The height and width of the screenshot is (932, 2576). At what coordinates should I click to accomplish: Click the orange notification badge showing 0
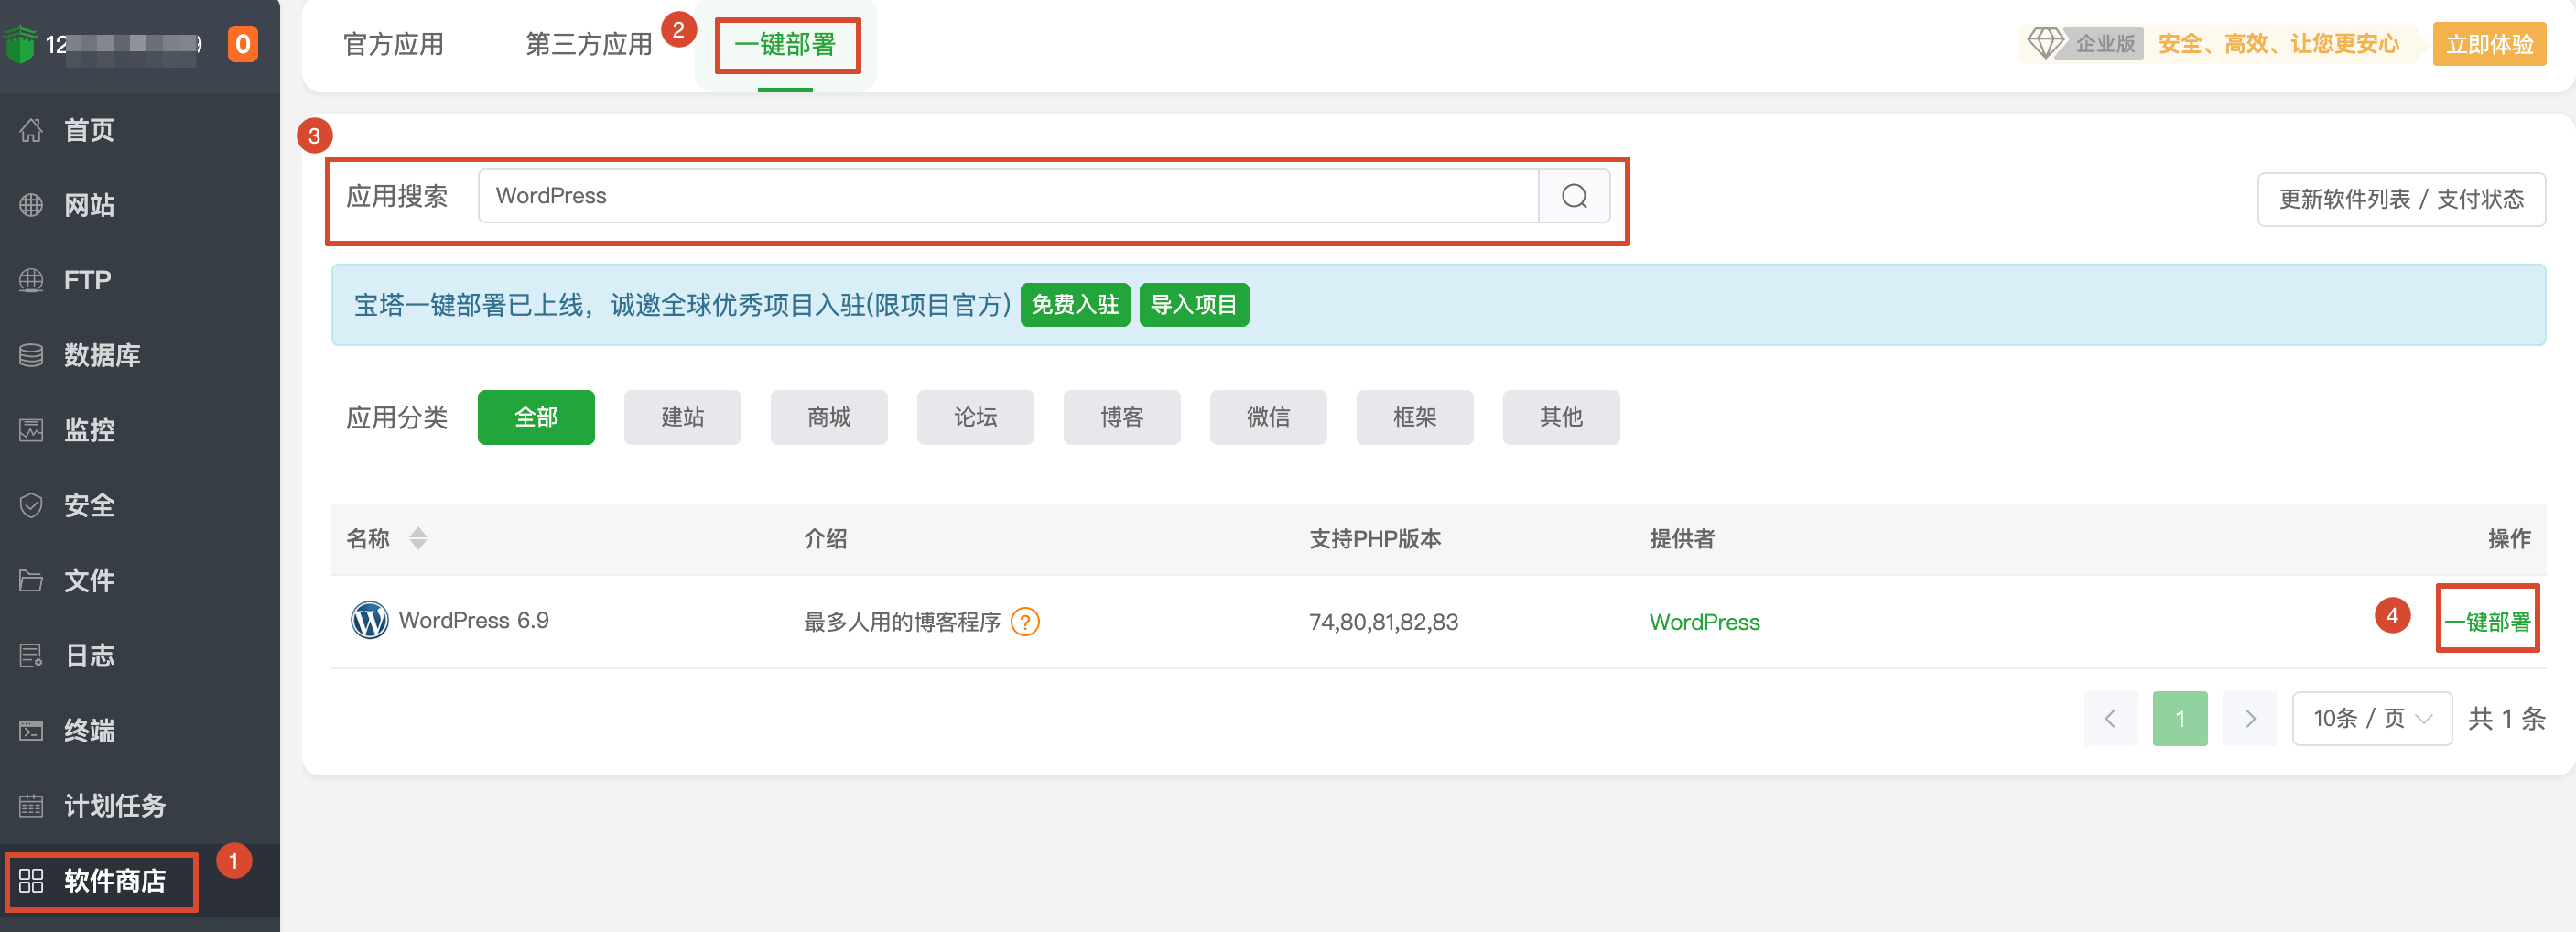(x=242, y=44)
